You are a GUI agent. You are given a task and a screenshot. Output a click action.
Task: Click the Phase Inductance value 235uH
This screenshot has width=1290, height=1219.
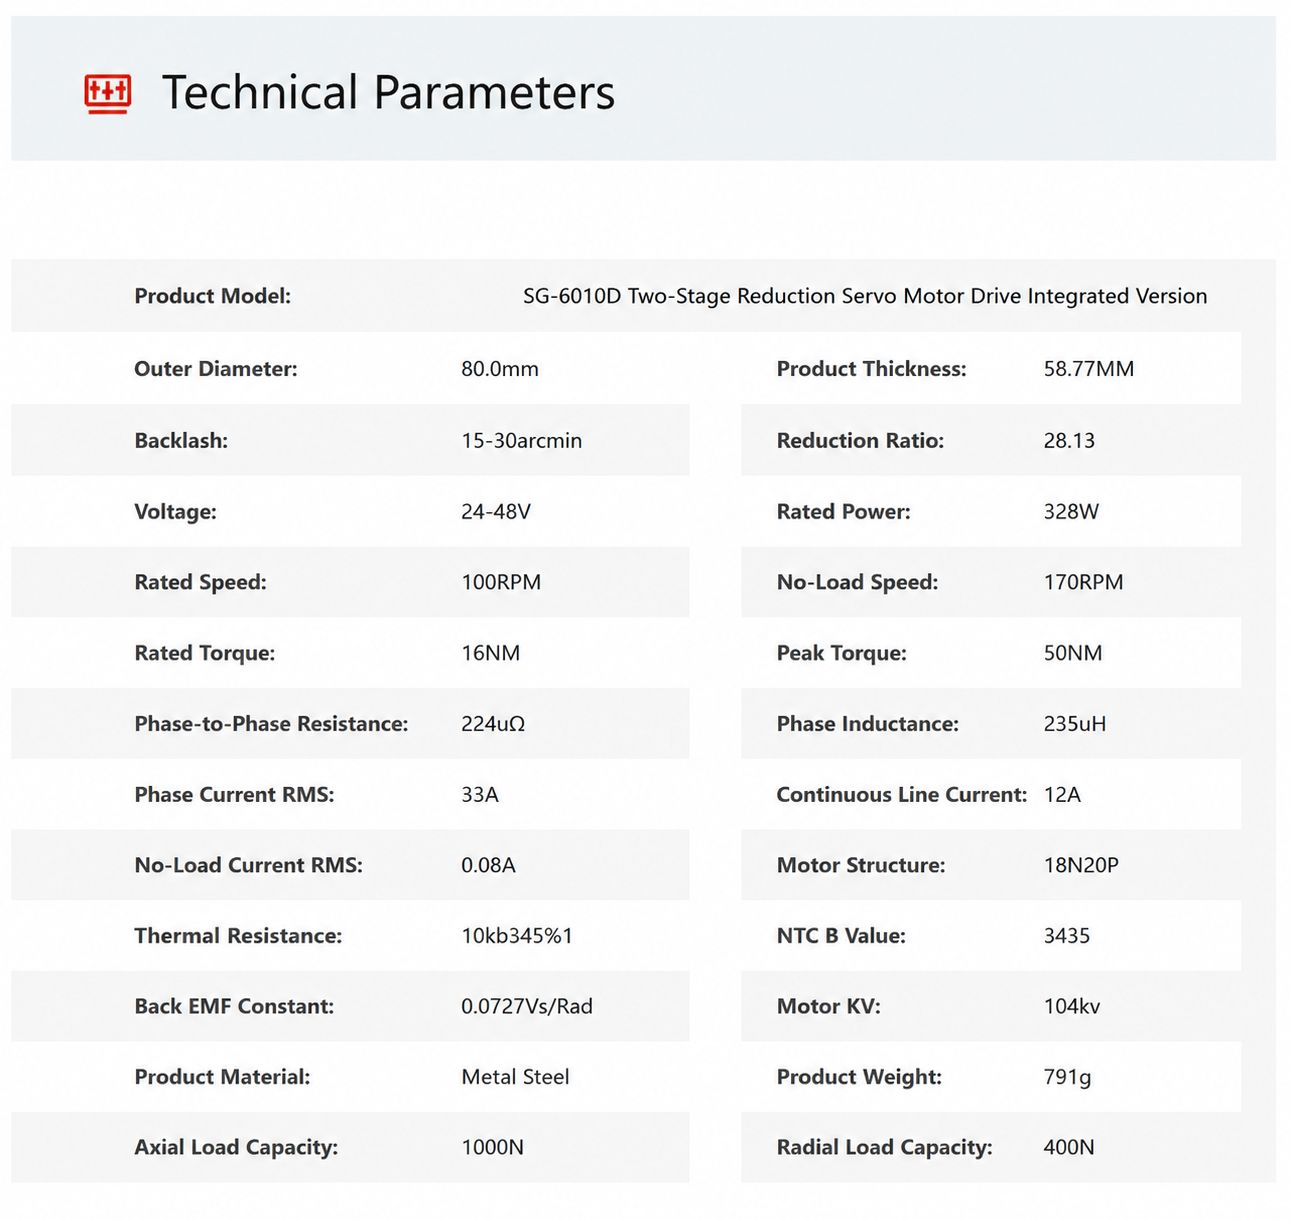coord(1075,724)
